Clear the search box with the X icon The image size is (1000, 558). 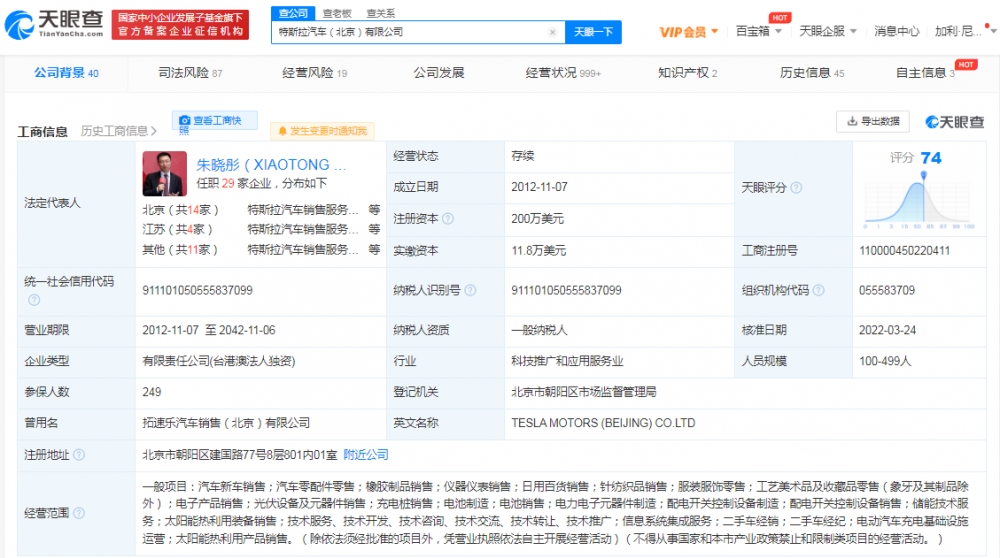(x=552, y=32)
